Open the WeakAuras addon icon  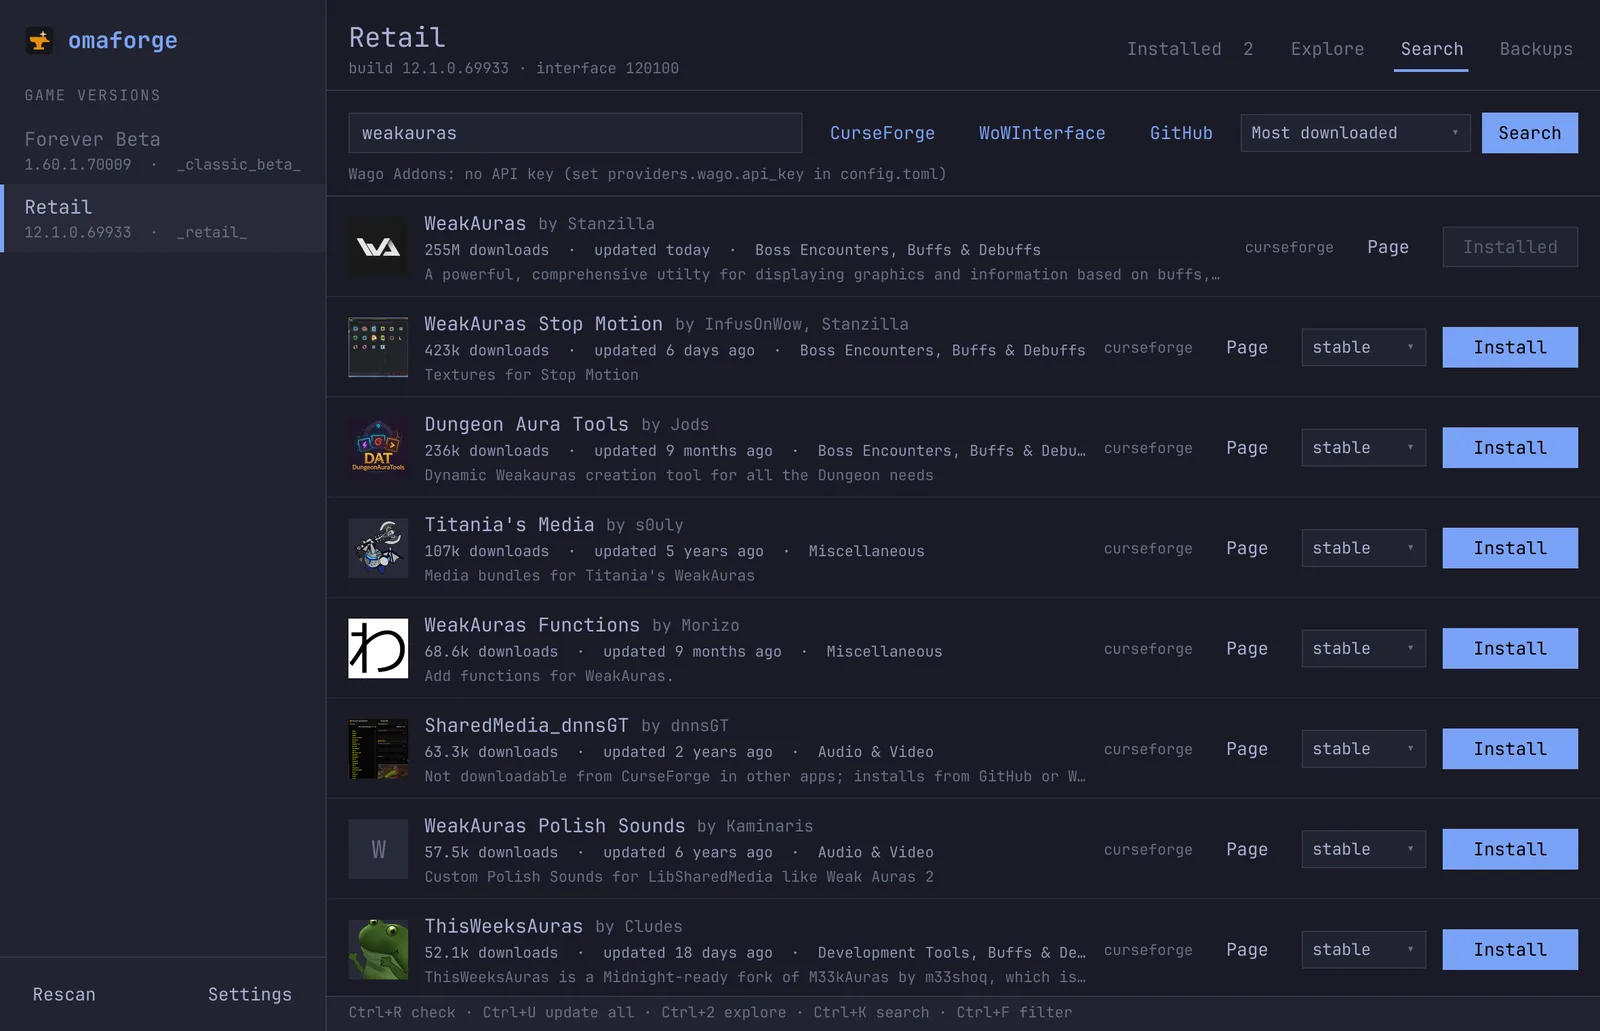pos(378,247)
